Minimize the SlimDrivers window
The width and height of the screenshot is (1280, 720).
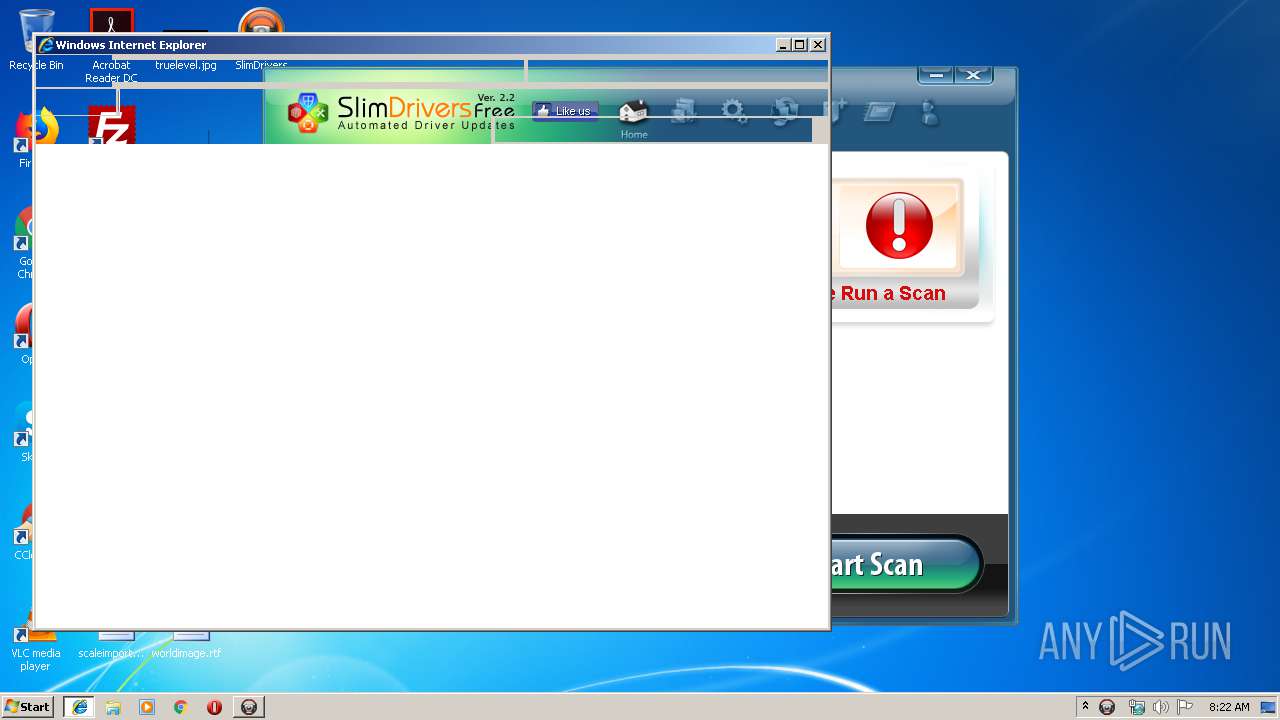[936, 75]
